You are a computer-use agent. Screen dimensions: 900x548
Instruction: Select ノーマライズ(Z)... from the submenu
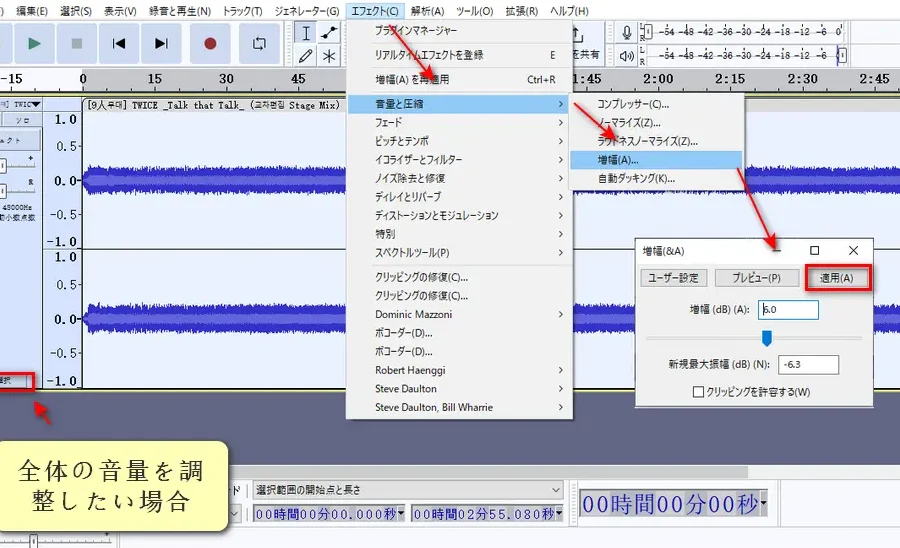coord(656,123)
